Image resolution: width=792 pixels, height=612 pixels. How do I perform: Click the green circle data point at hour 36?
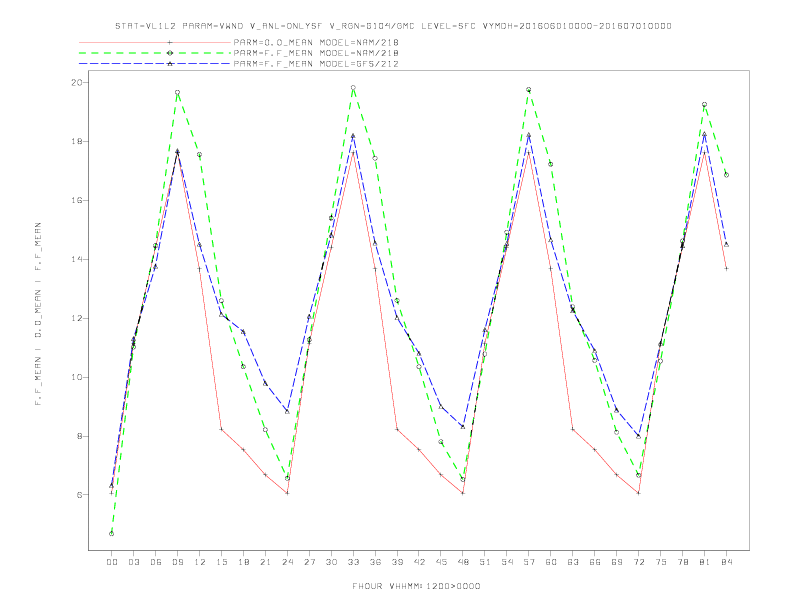coord(375,159)
